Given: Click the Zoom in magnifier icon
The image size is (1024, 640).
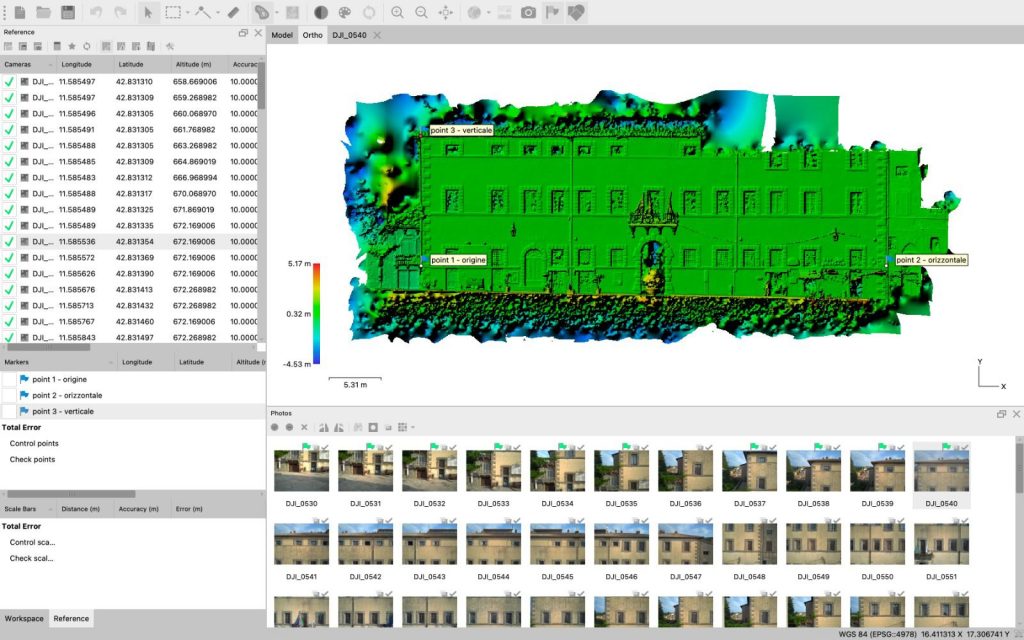Looking at the screenshot, I should [x=397, y=12].
